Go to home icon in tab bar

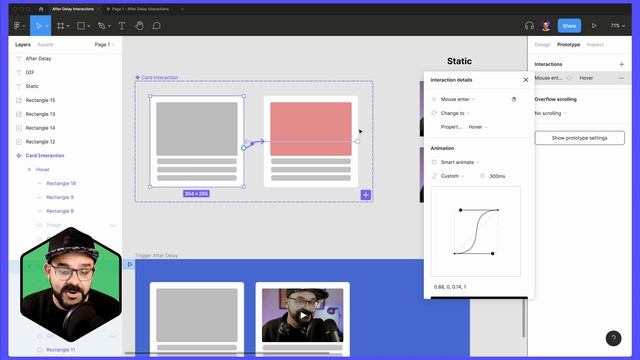41,9
